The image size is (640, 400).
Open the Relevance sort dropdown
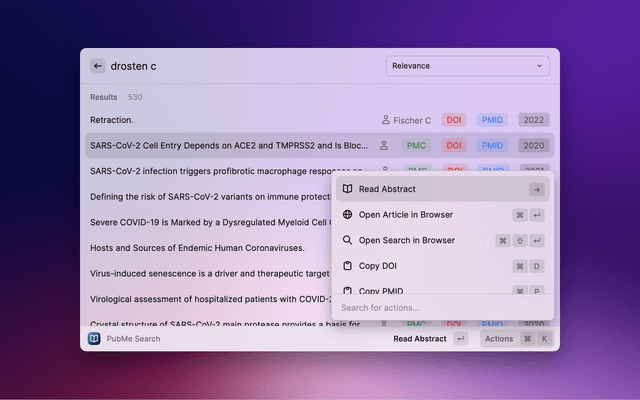(467, 66)
